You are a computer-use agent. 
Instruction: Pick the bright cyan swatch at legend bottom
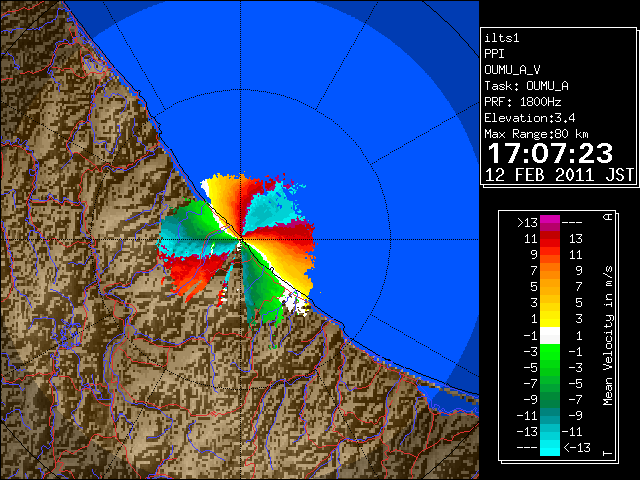coord(550,448)
